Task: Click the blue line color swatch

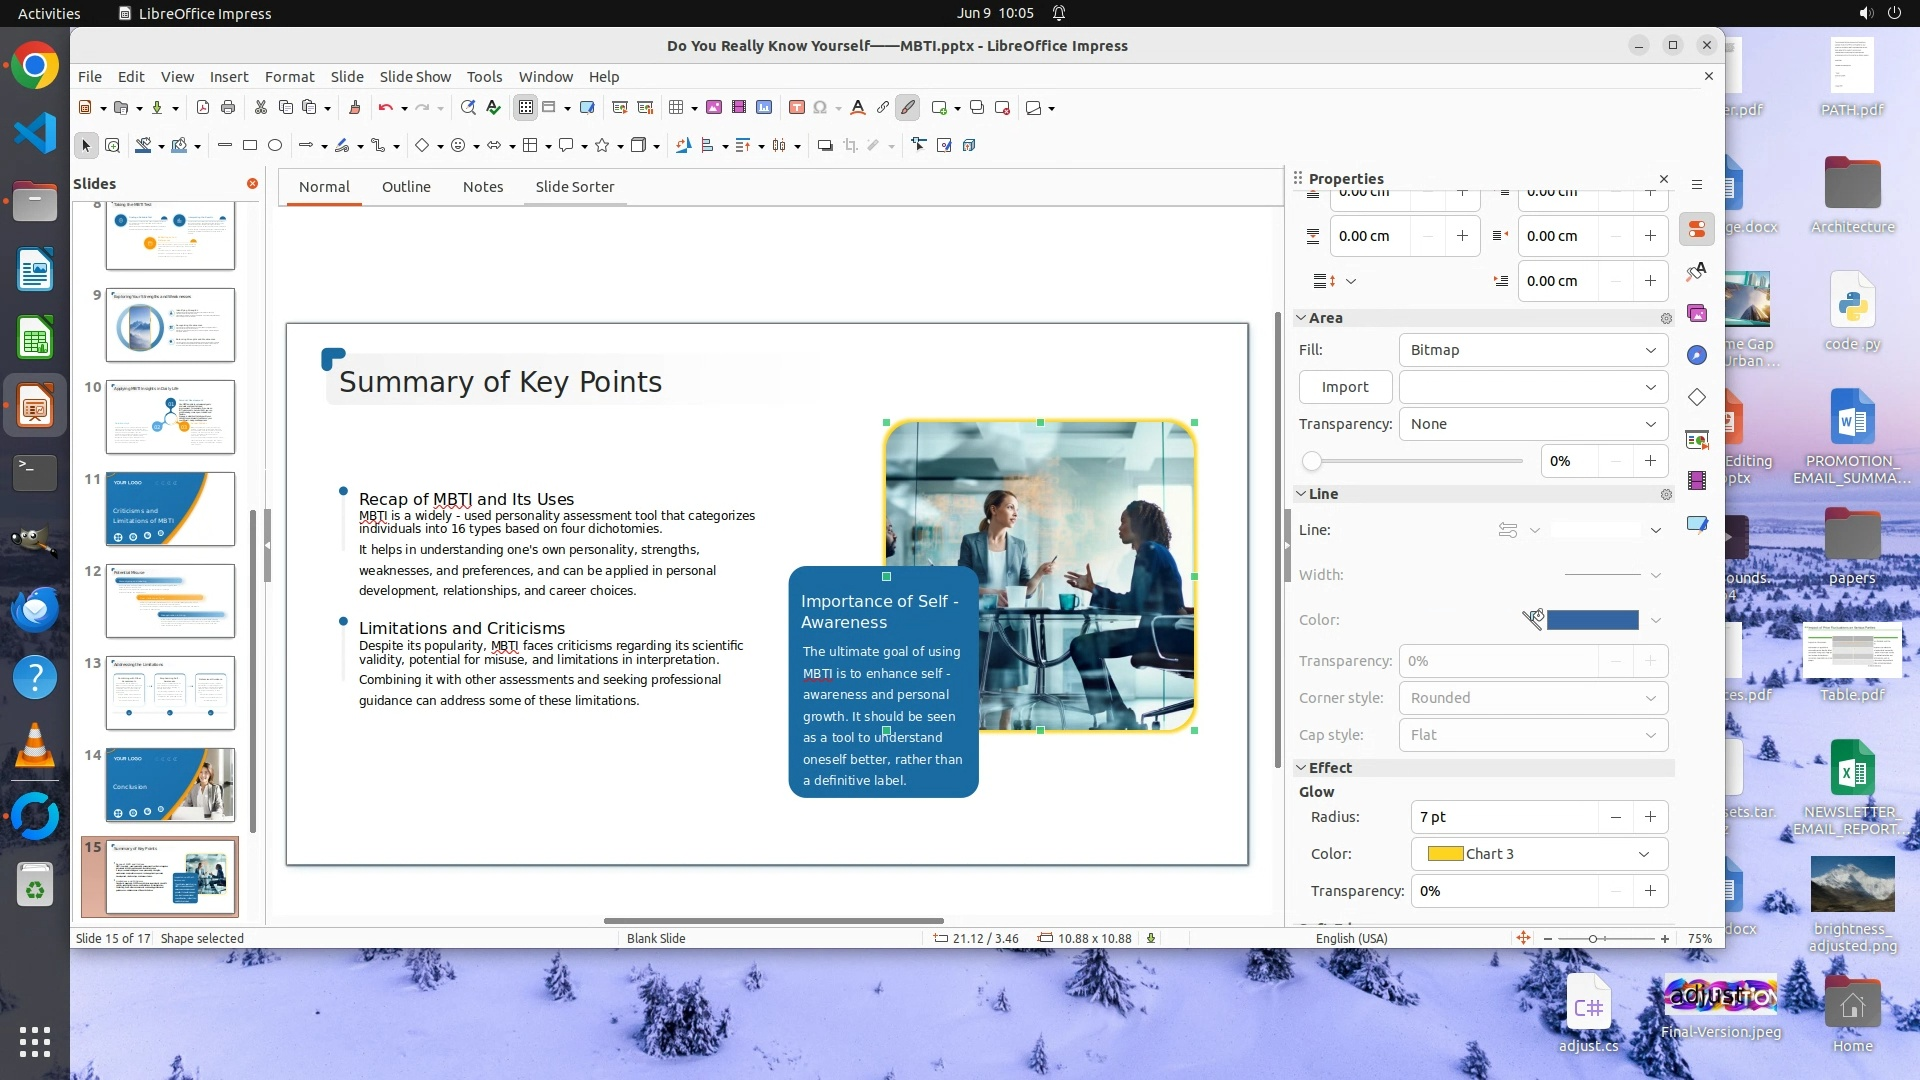Action: pyautogui.click(x=1592, y=620)
